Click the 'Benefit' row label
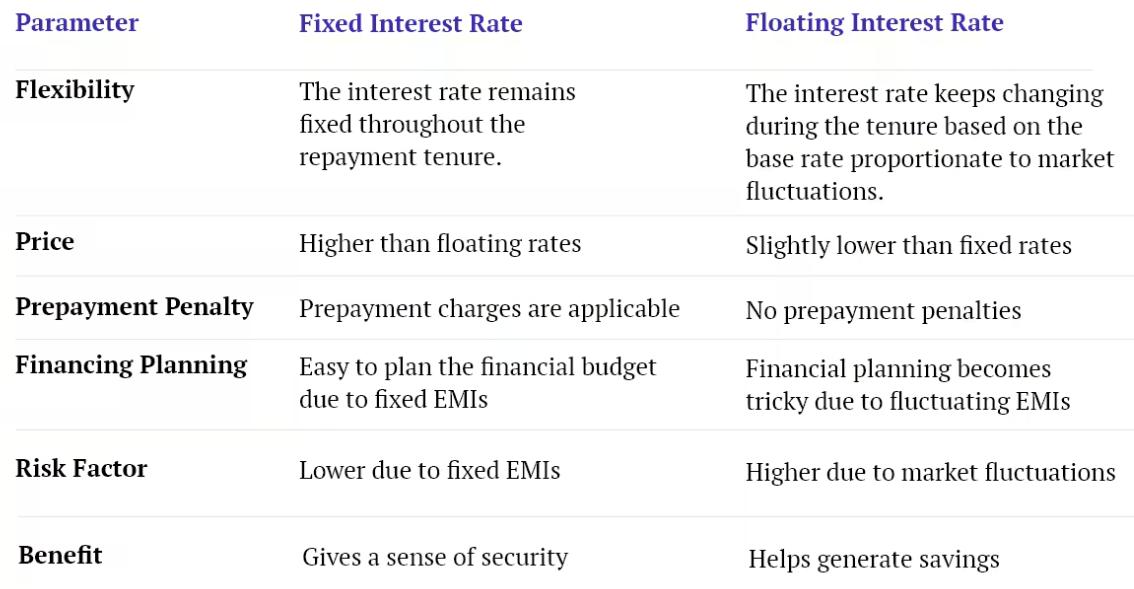Screen dimensions: 1134x589 [x=60, y=555]
